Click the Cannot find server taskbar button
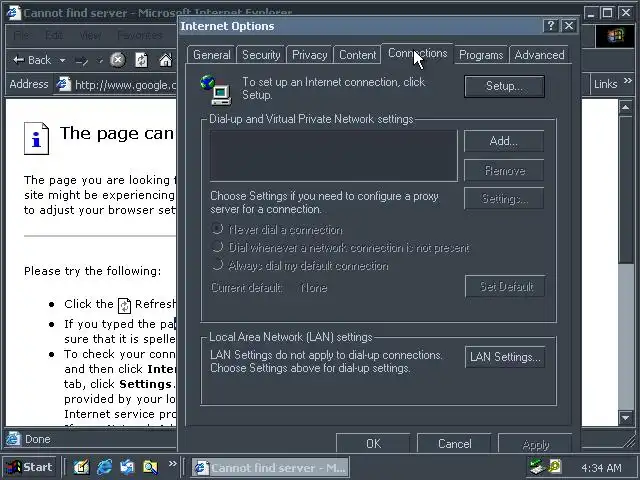Screen dimensions: 640x480 (x=270, y=467)
